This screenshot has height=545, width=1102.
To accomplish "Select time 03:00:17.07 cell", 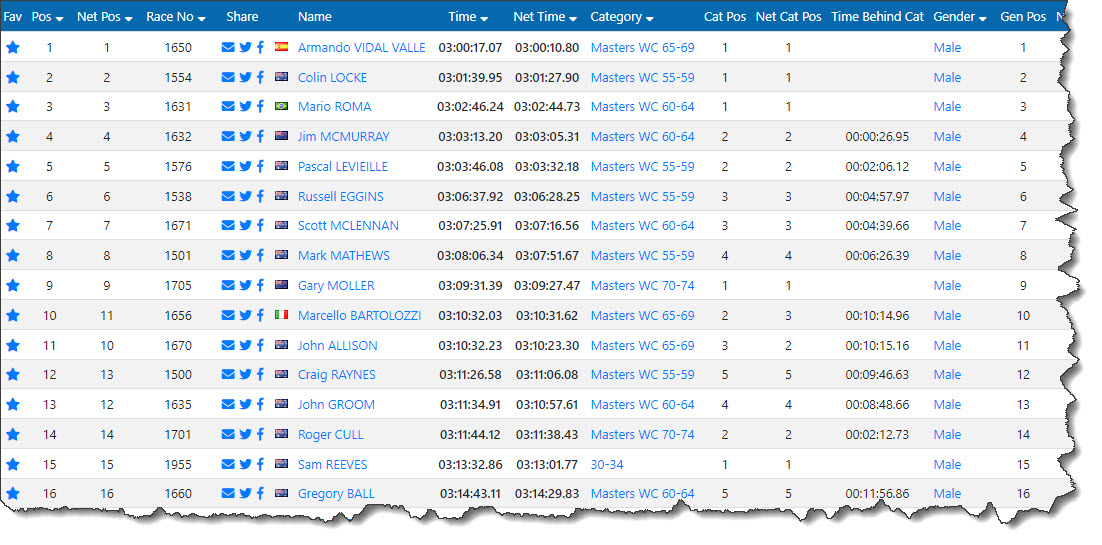I will click(x=470, y=48).
